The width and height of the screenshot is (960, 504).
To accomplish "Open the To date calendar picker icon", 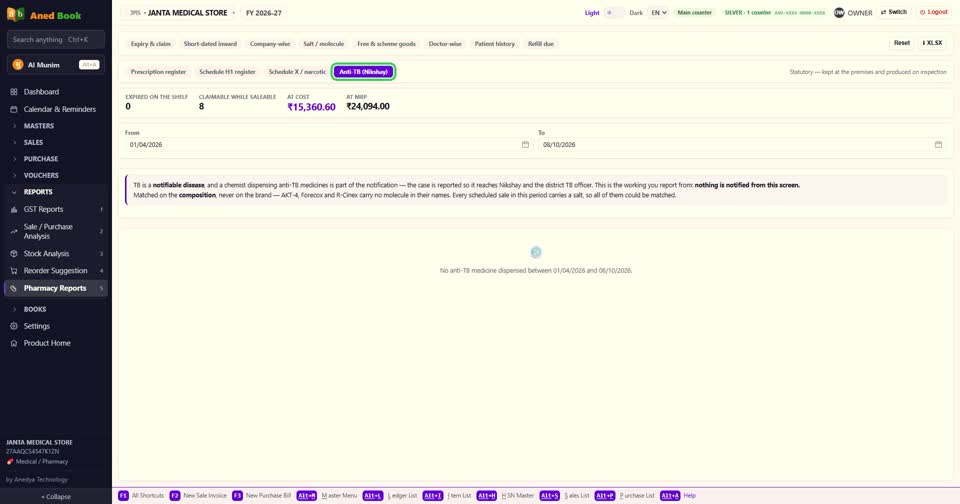I will tap(938, 145).
